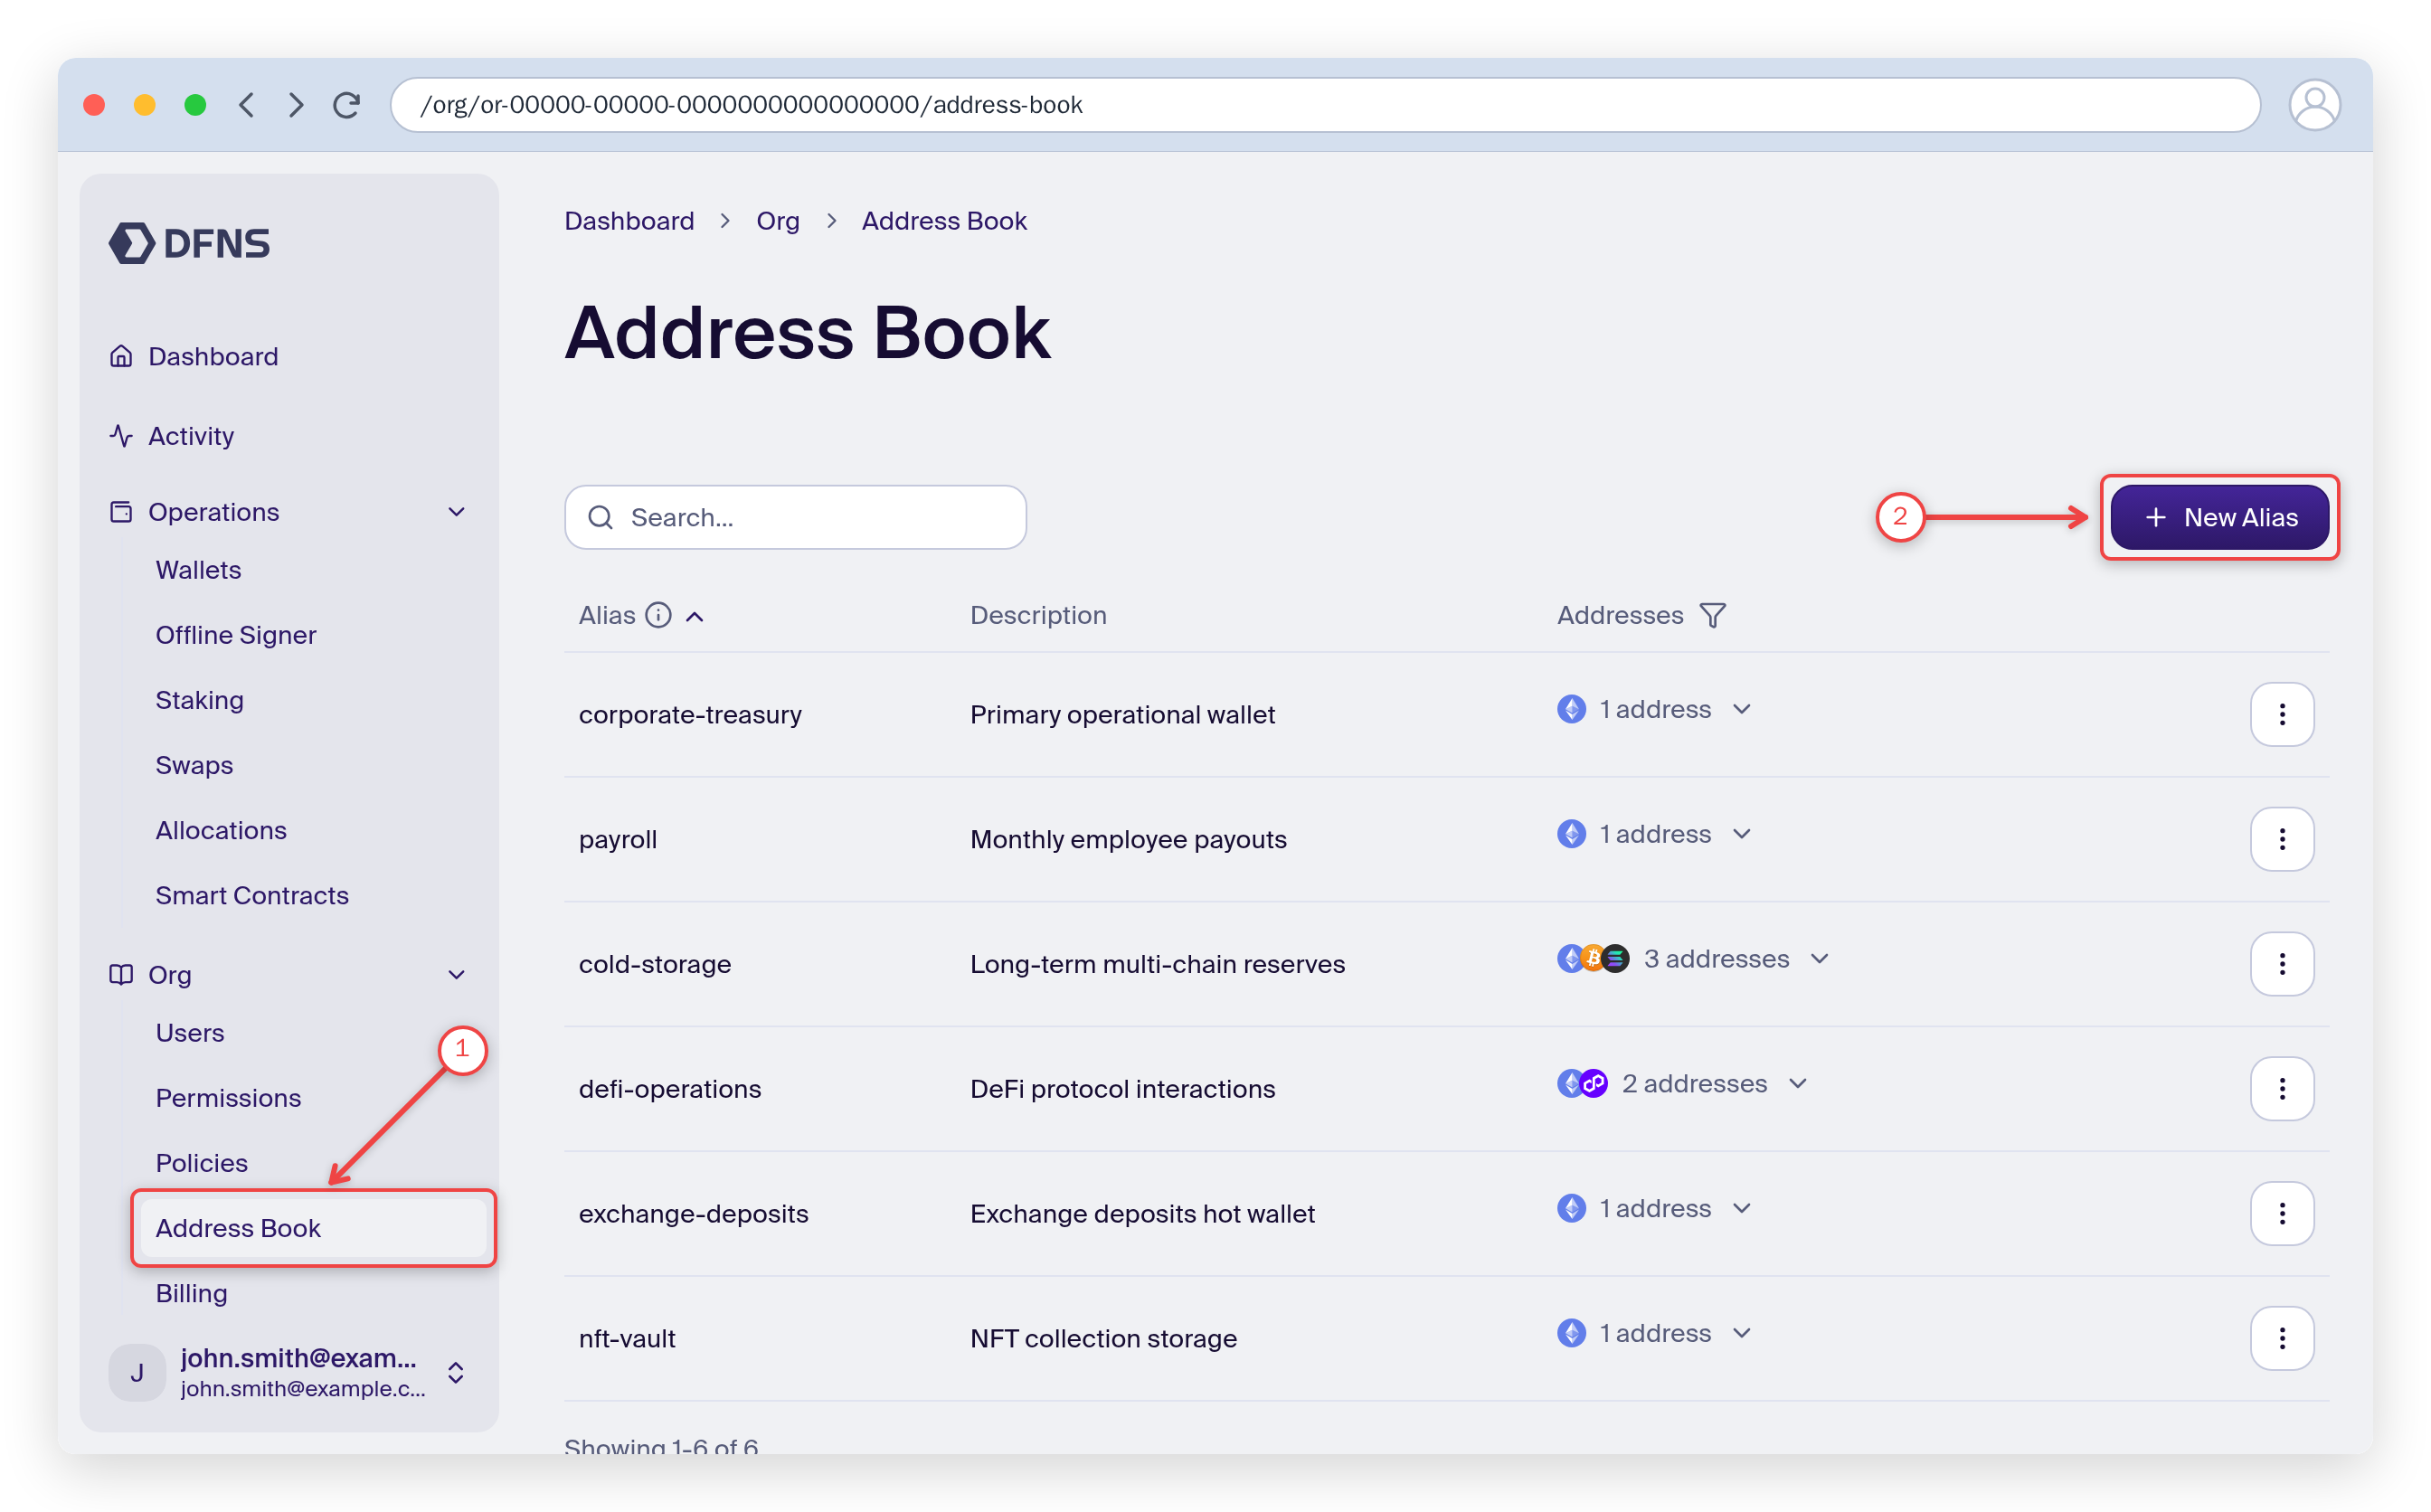The image size is (2431, 1512).
Task: Collapse the Operations section chevron
Action: [457, 512]
